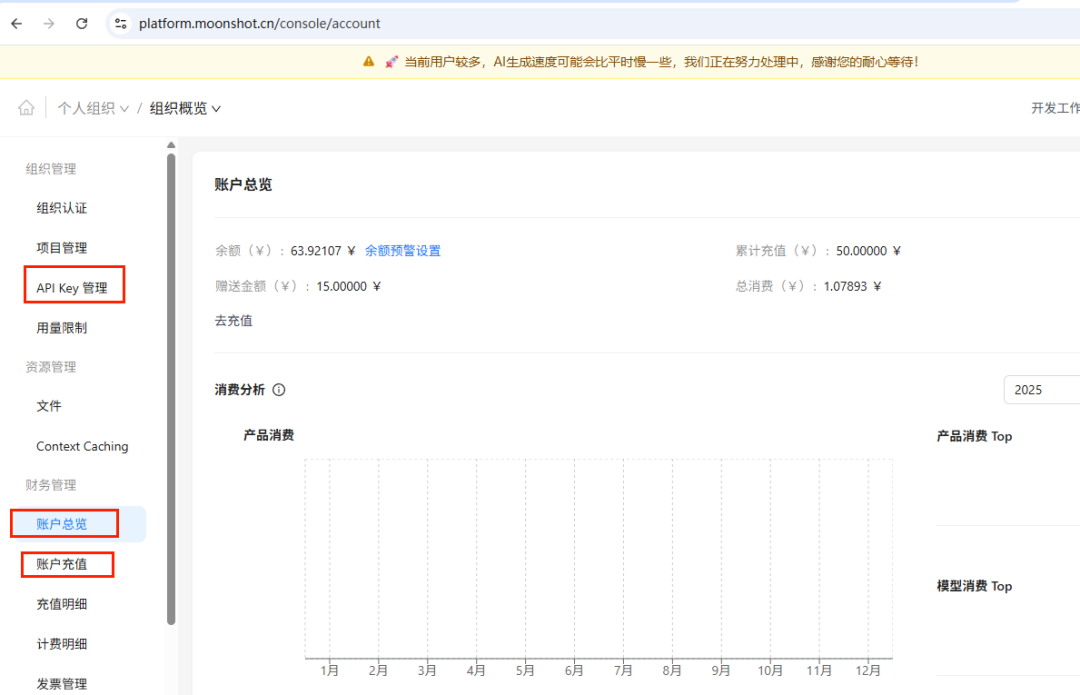Image resolution: width=1080 pixels, height=695 pixels.
Task: Reload the page with refresh icon
Action: coord(81,23)
